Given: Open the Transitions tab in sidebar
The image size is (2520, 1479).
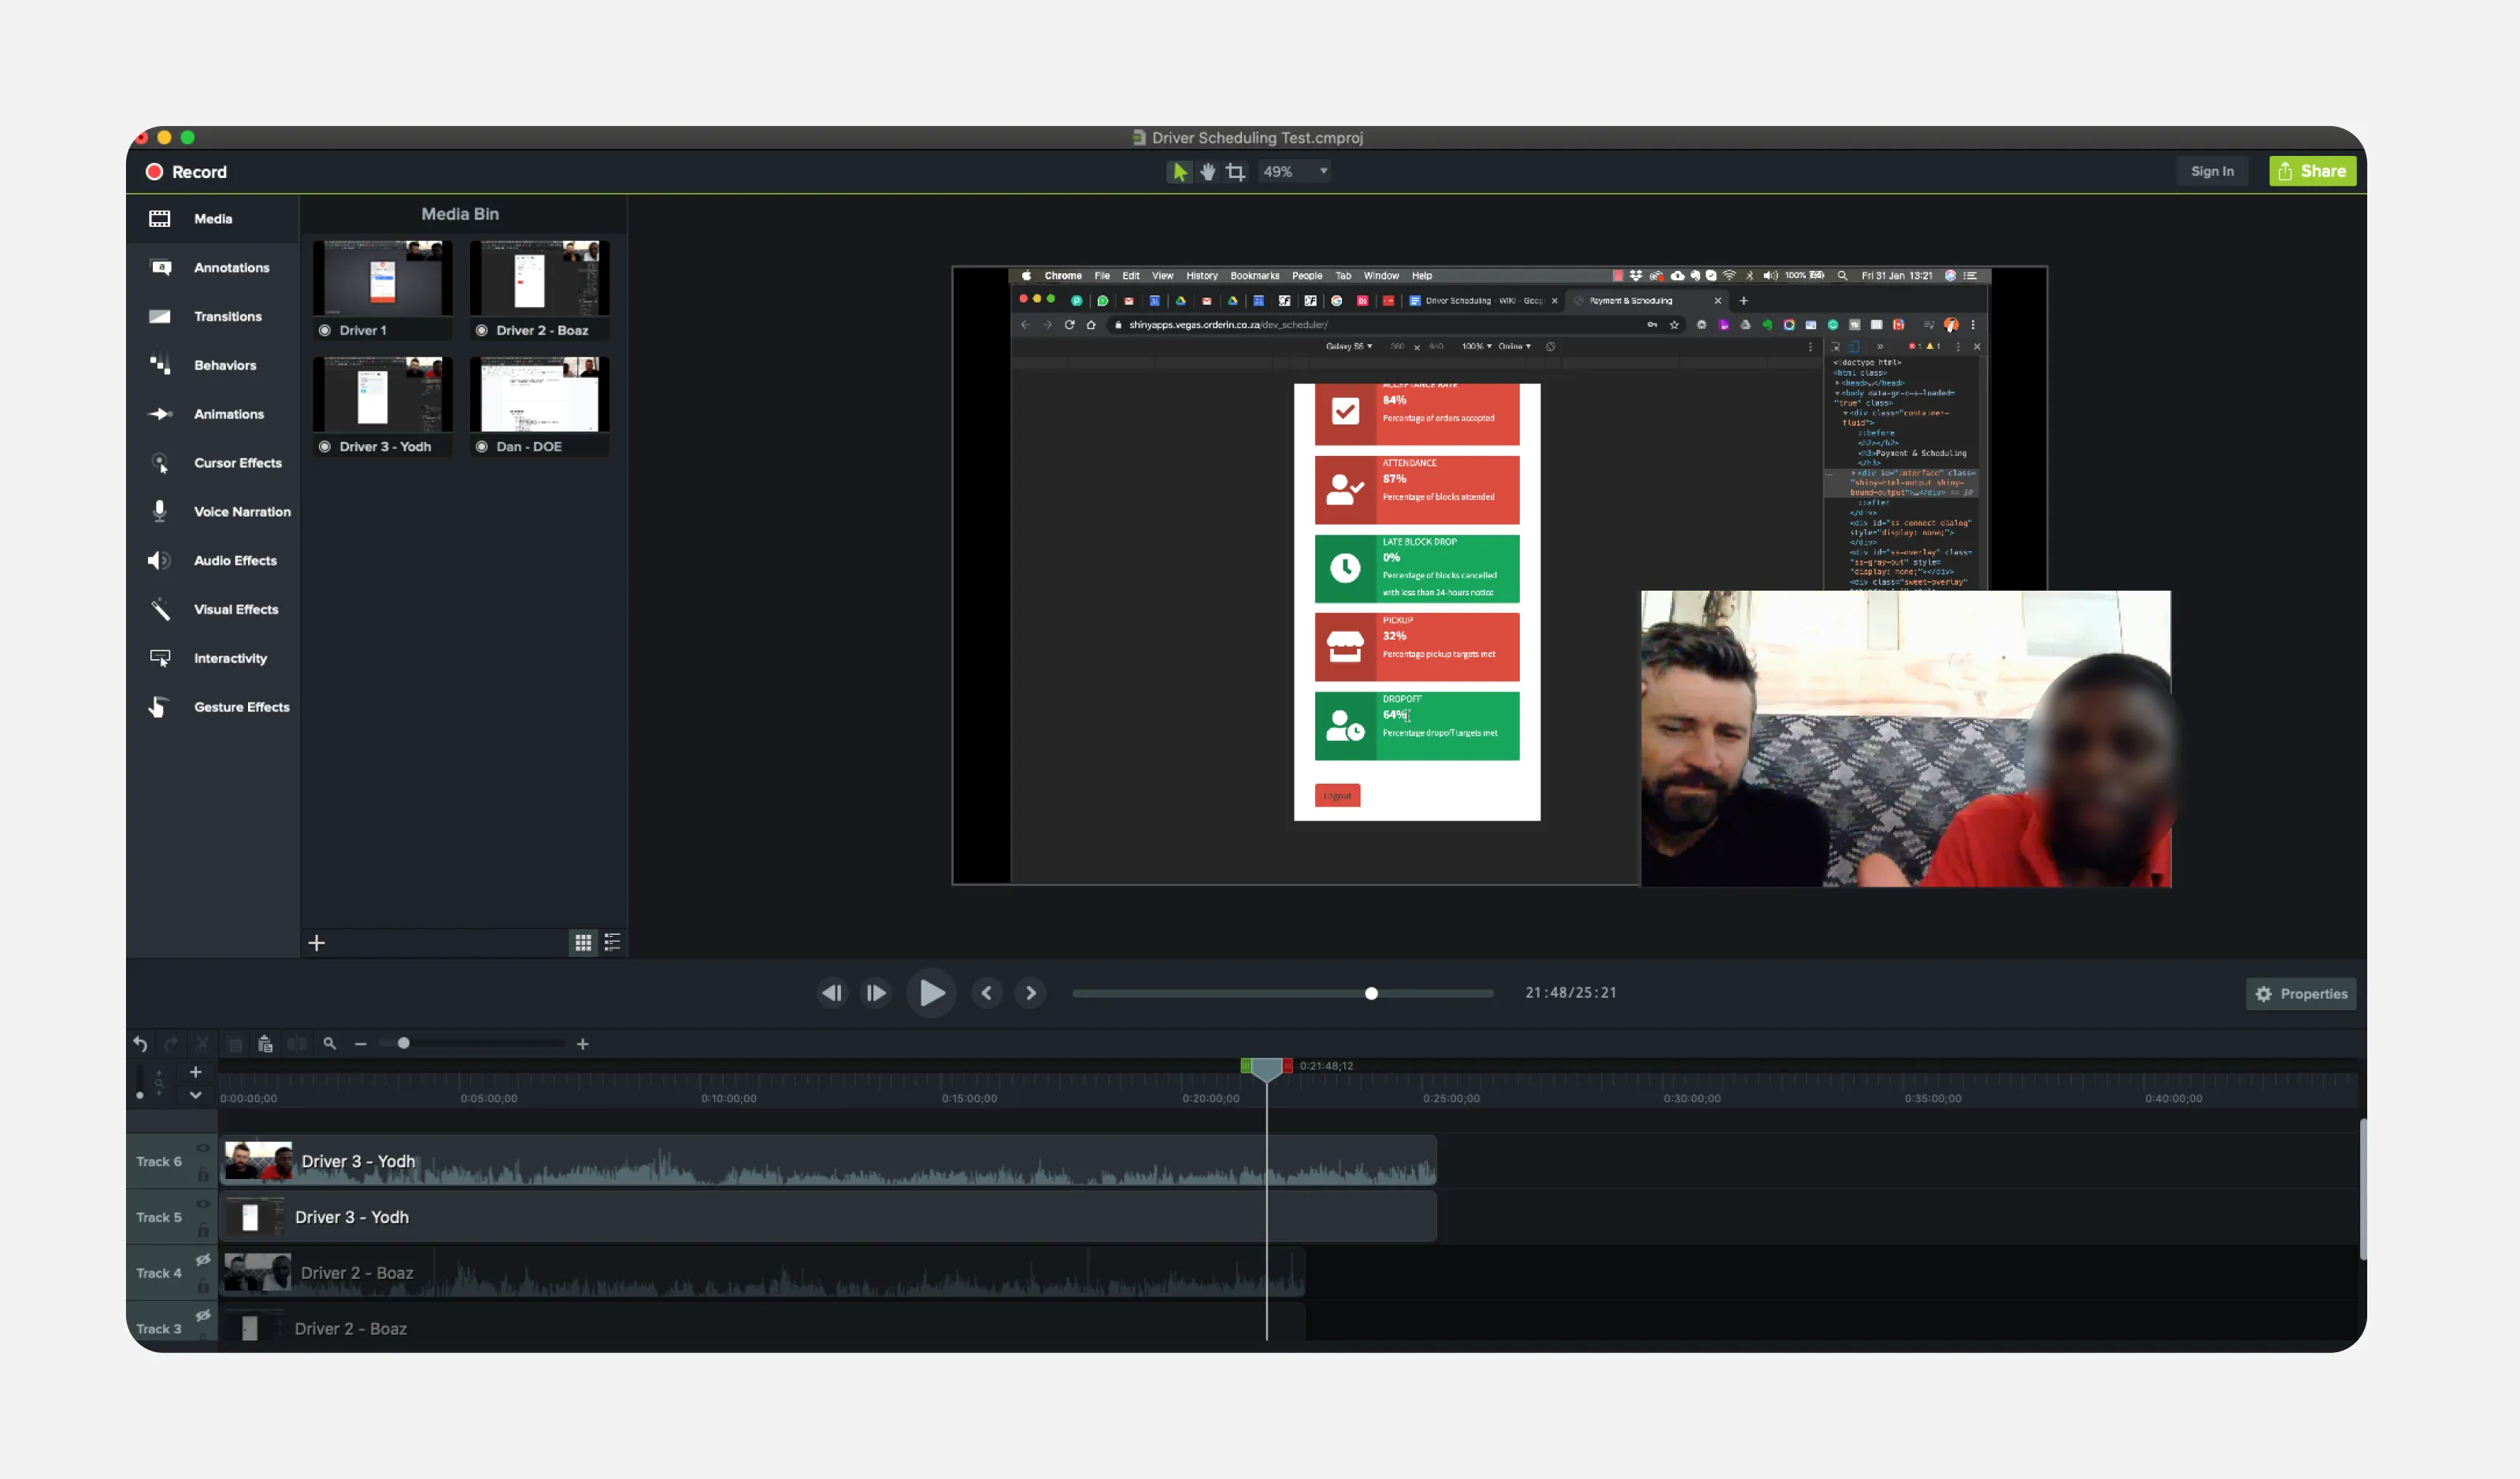Looking at the screenshot, I should pos(227,316).
